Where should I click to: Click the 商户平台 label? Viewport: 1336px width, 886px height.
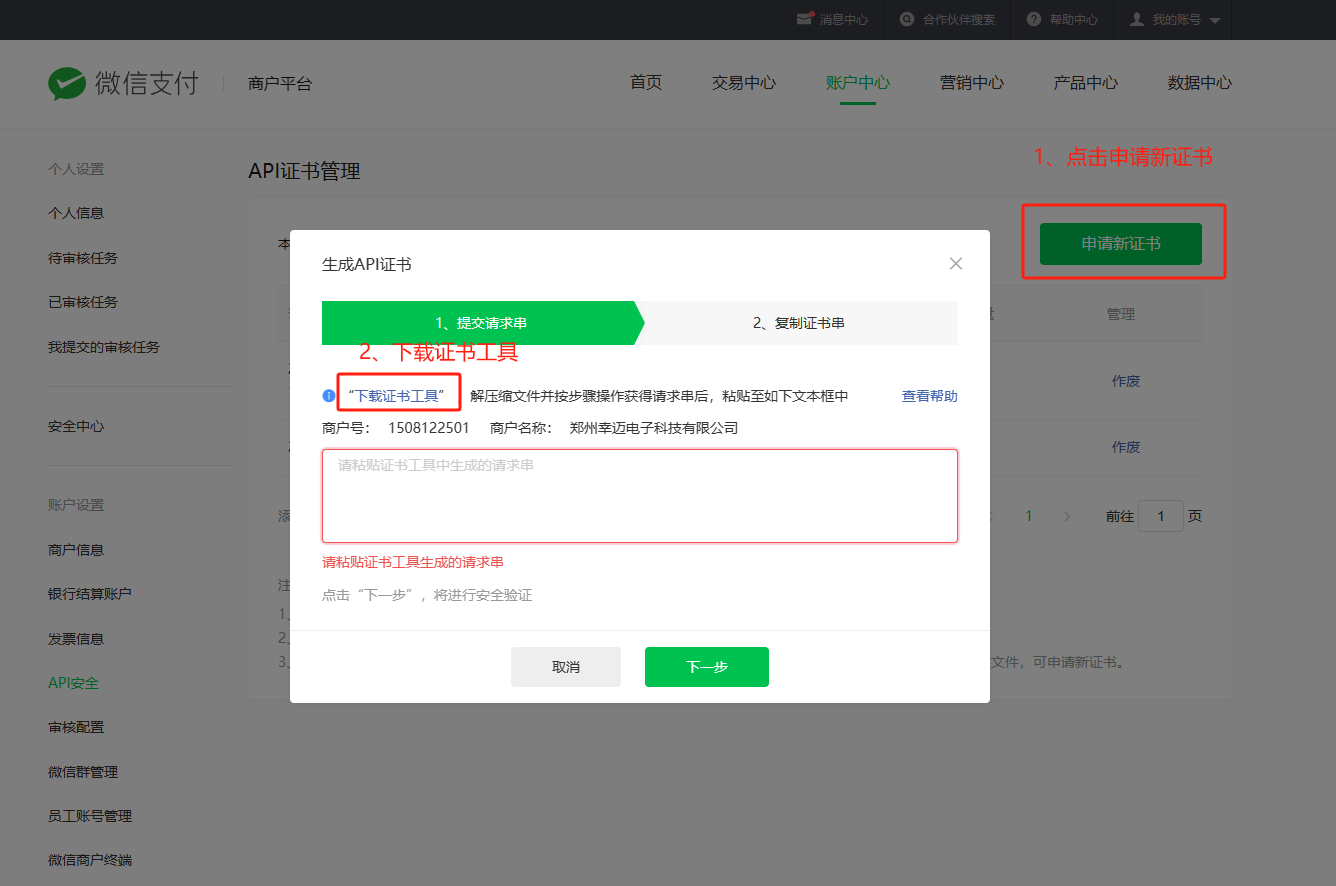[280, 84]
